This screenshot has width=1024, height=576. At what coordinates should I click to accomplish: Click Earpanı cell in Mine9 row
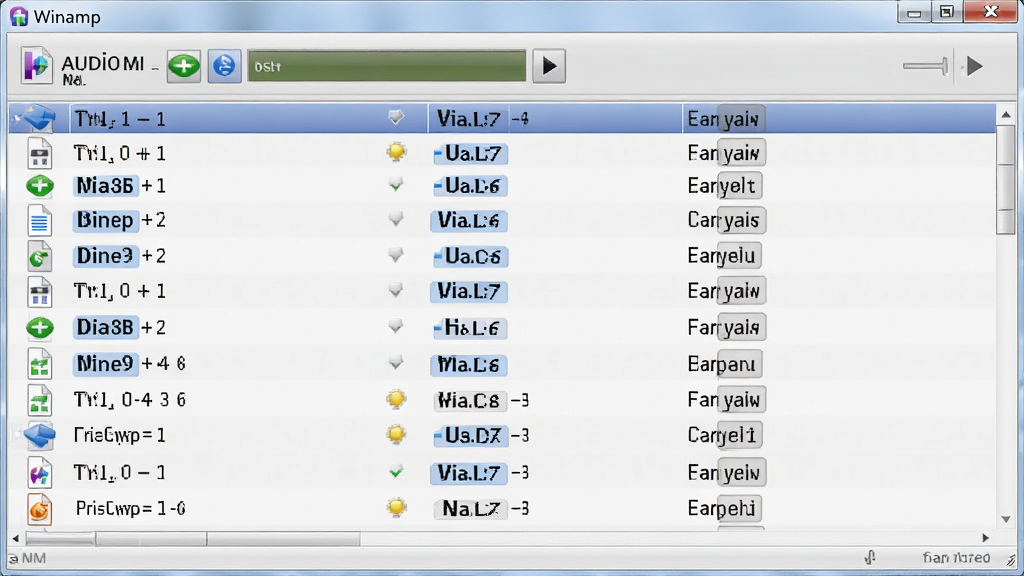pos(724,364)
